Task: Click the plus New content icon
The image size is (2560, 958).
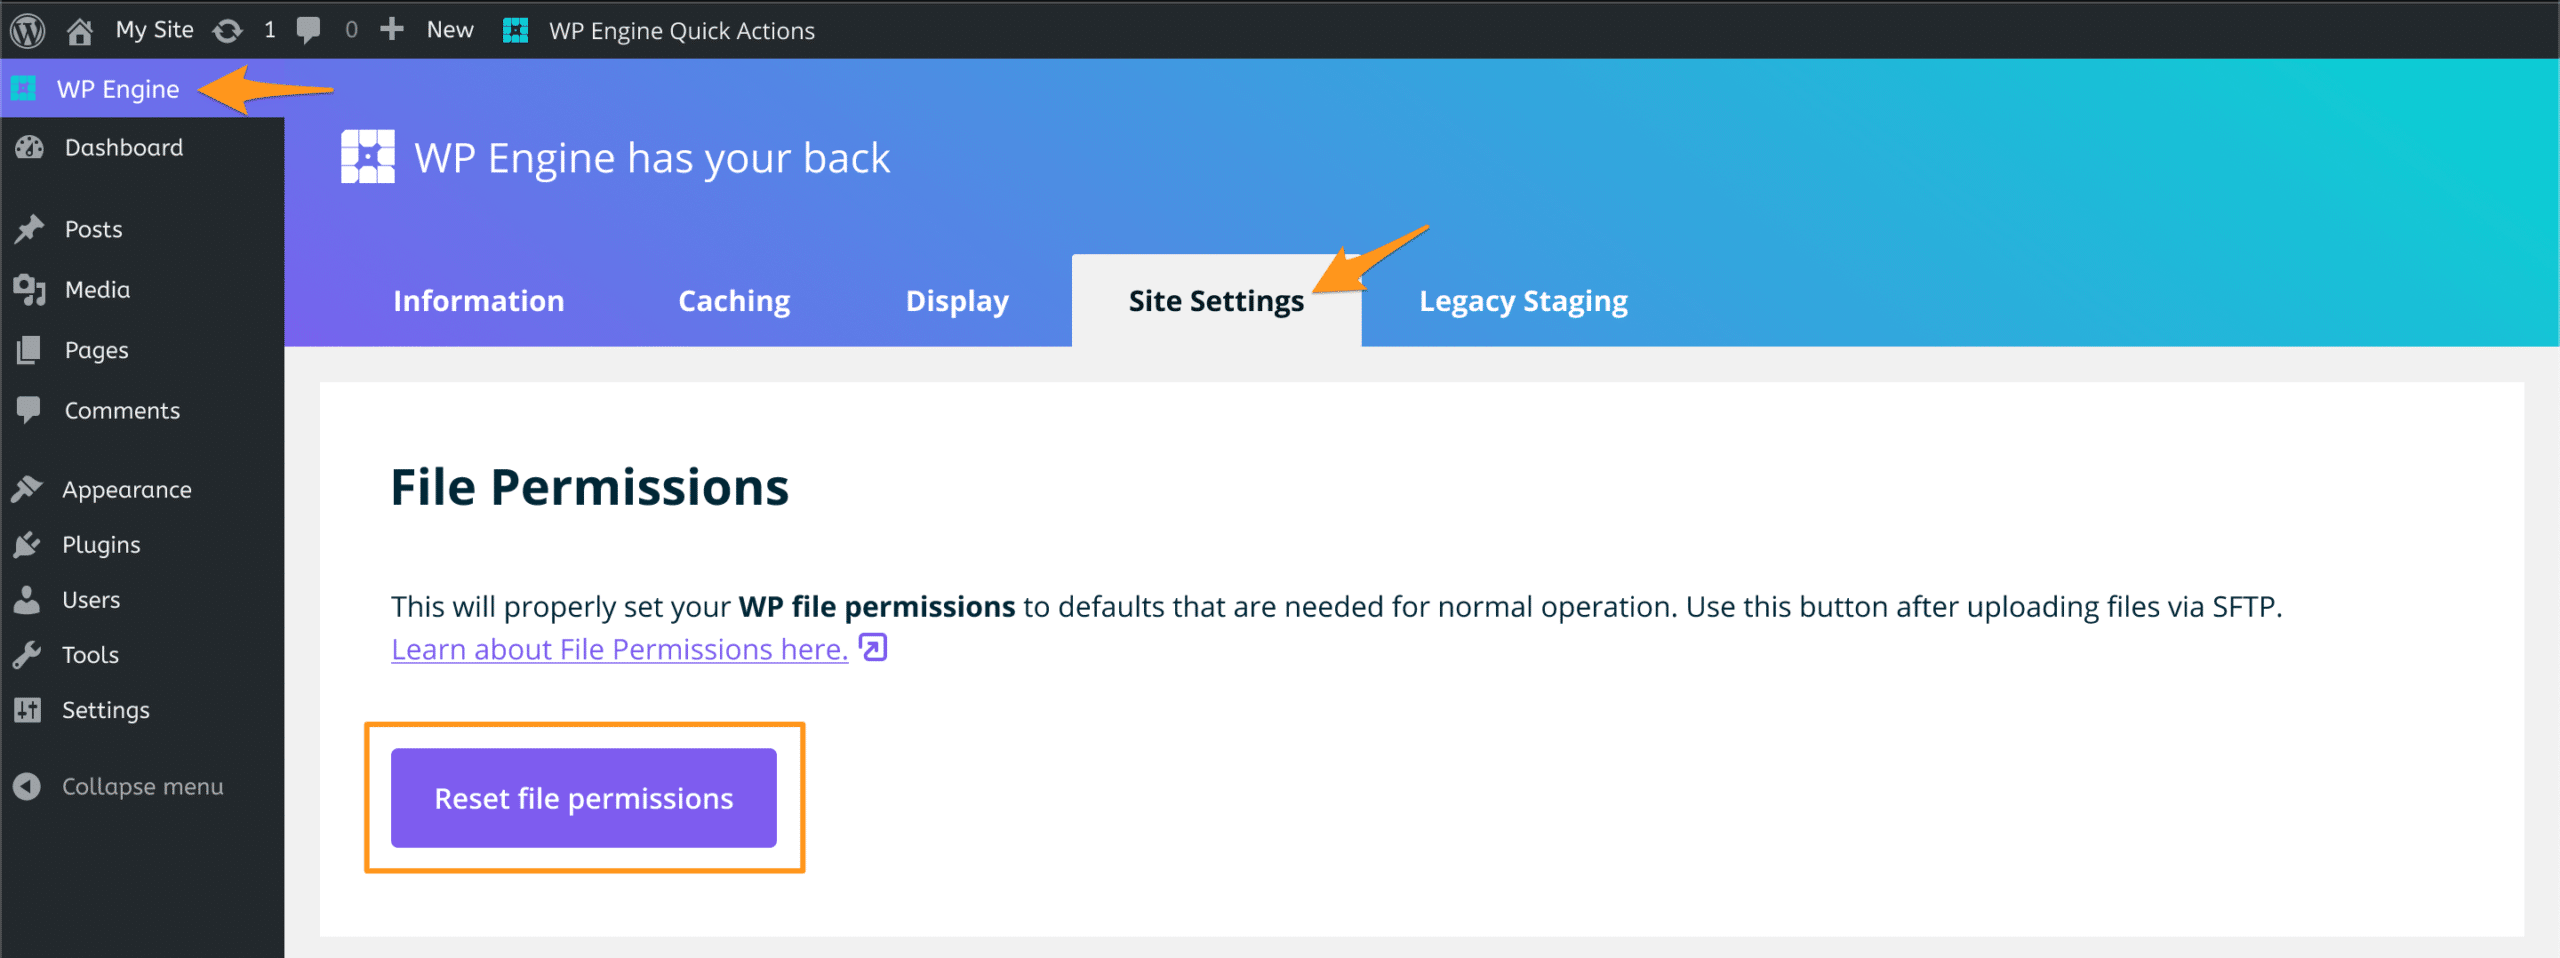Action: point(392,29)
